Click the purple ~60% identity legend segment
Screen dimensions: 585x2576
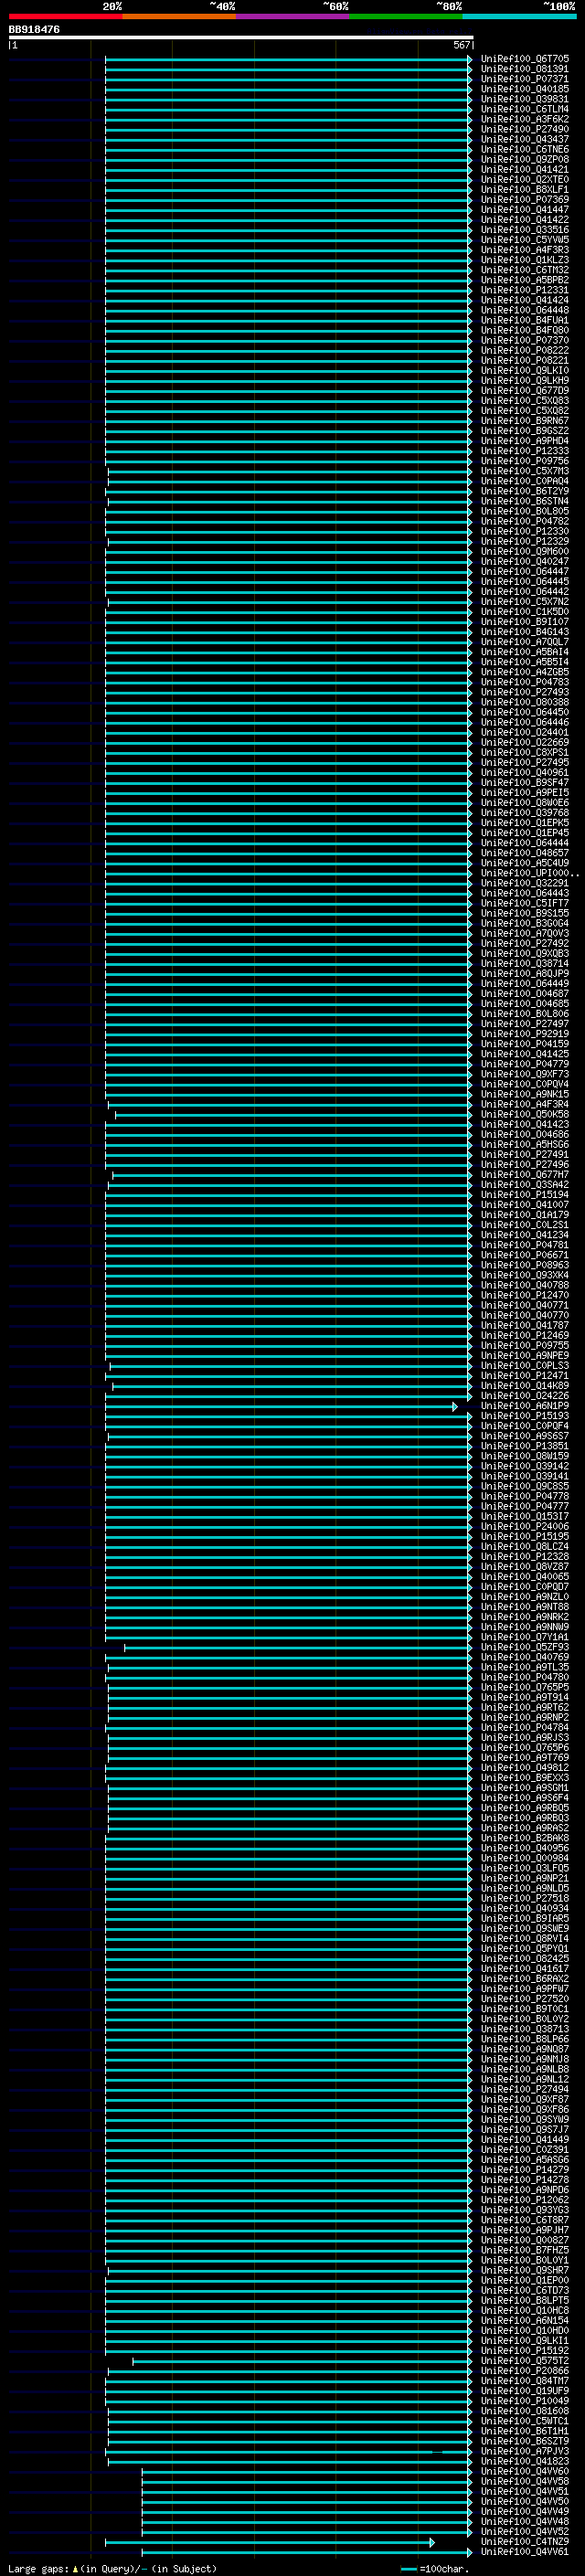292,16
